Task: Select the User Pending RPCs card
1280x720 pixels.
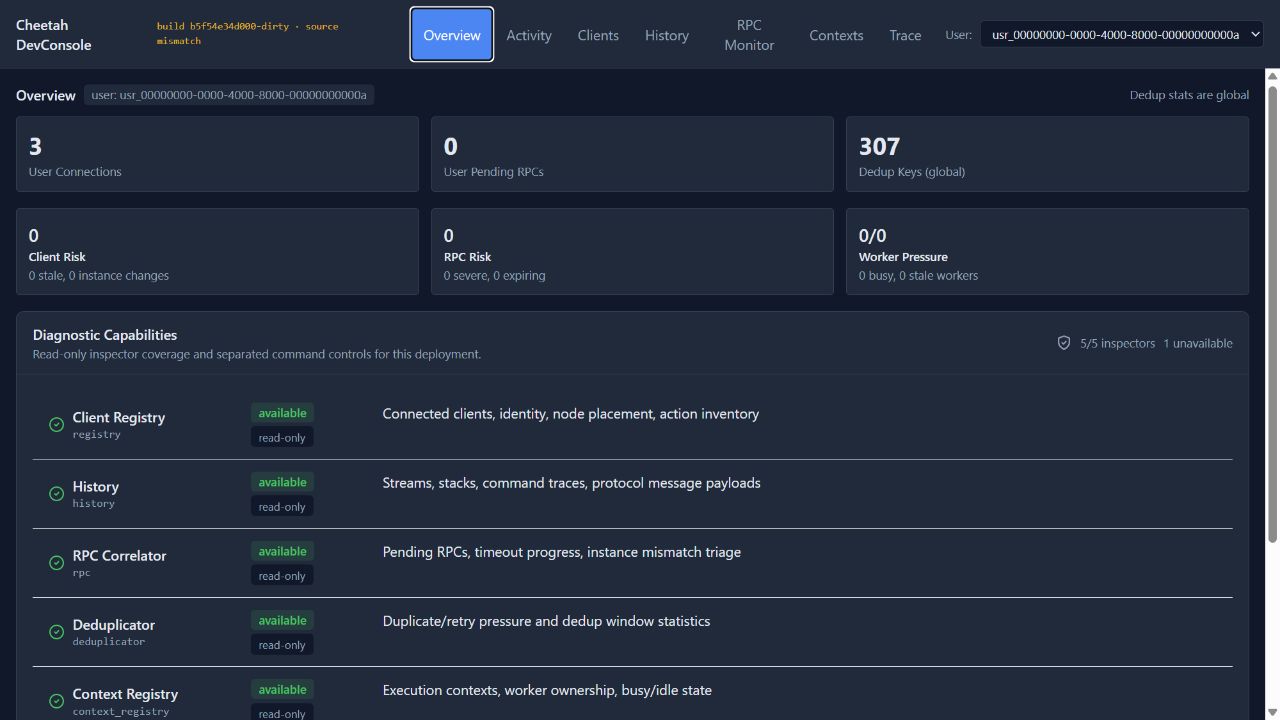Action: coord(632,154)
